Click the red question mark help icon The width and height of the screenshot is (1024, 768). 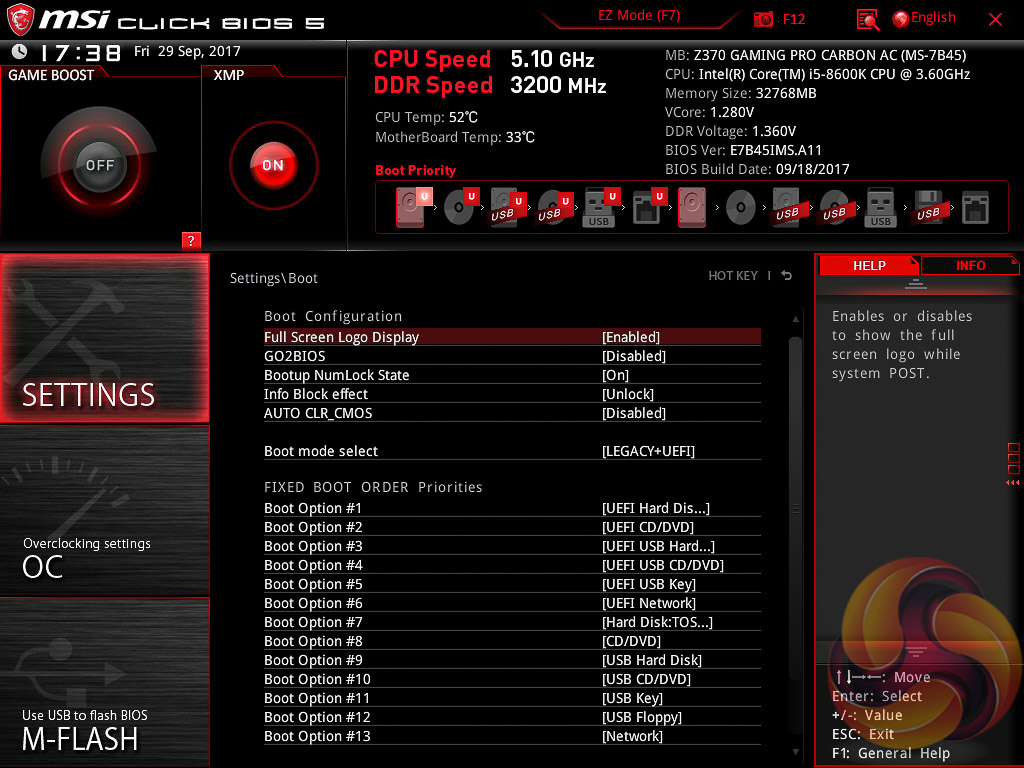[191, 240]
